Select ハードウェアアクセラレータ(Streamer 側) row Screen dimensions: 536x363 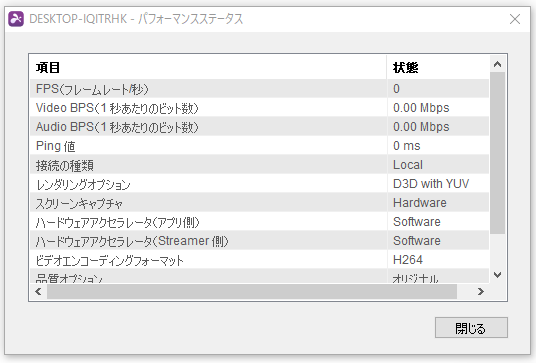click(260, 241)
